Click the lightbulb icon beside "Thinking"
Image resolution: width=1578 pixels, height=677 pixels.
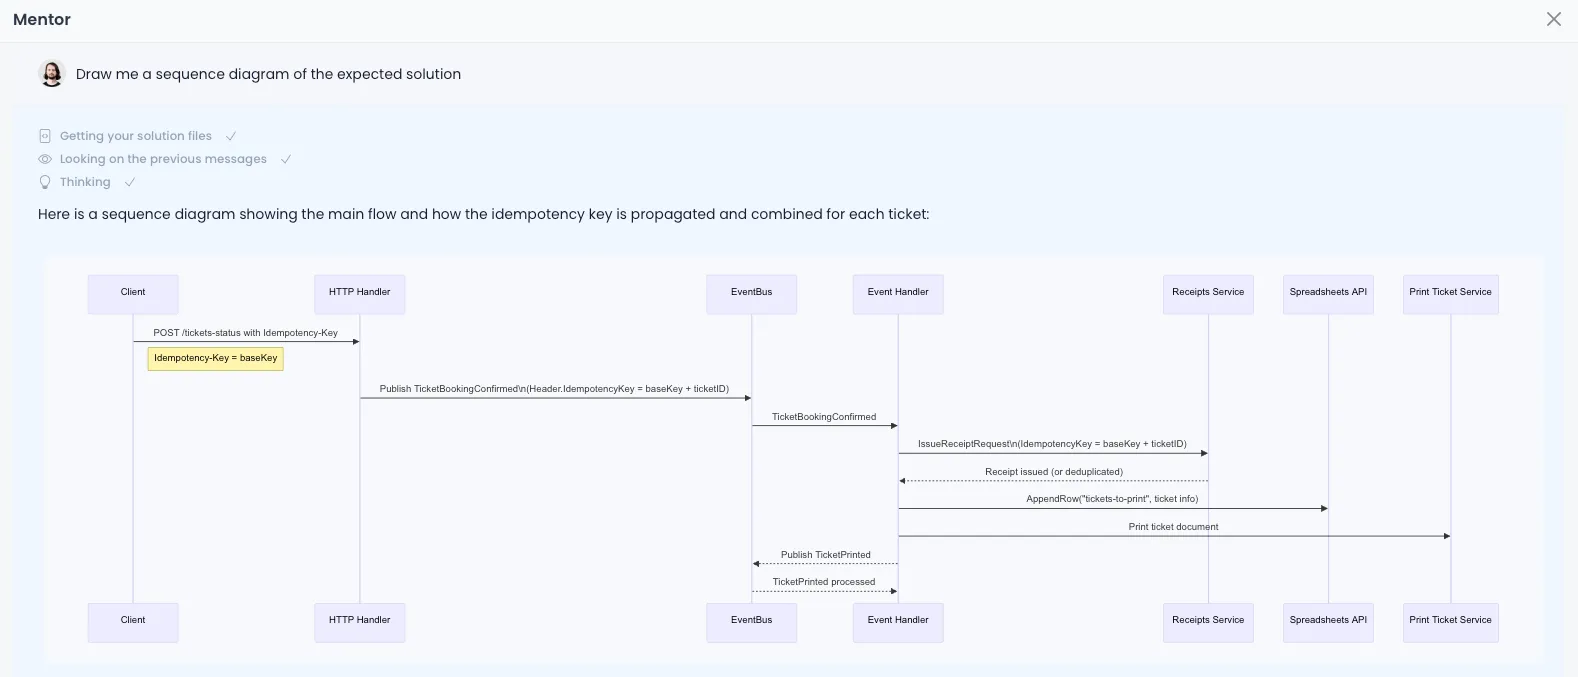pos(44,182)
